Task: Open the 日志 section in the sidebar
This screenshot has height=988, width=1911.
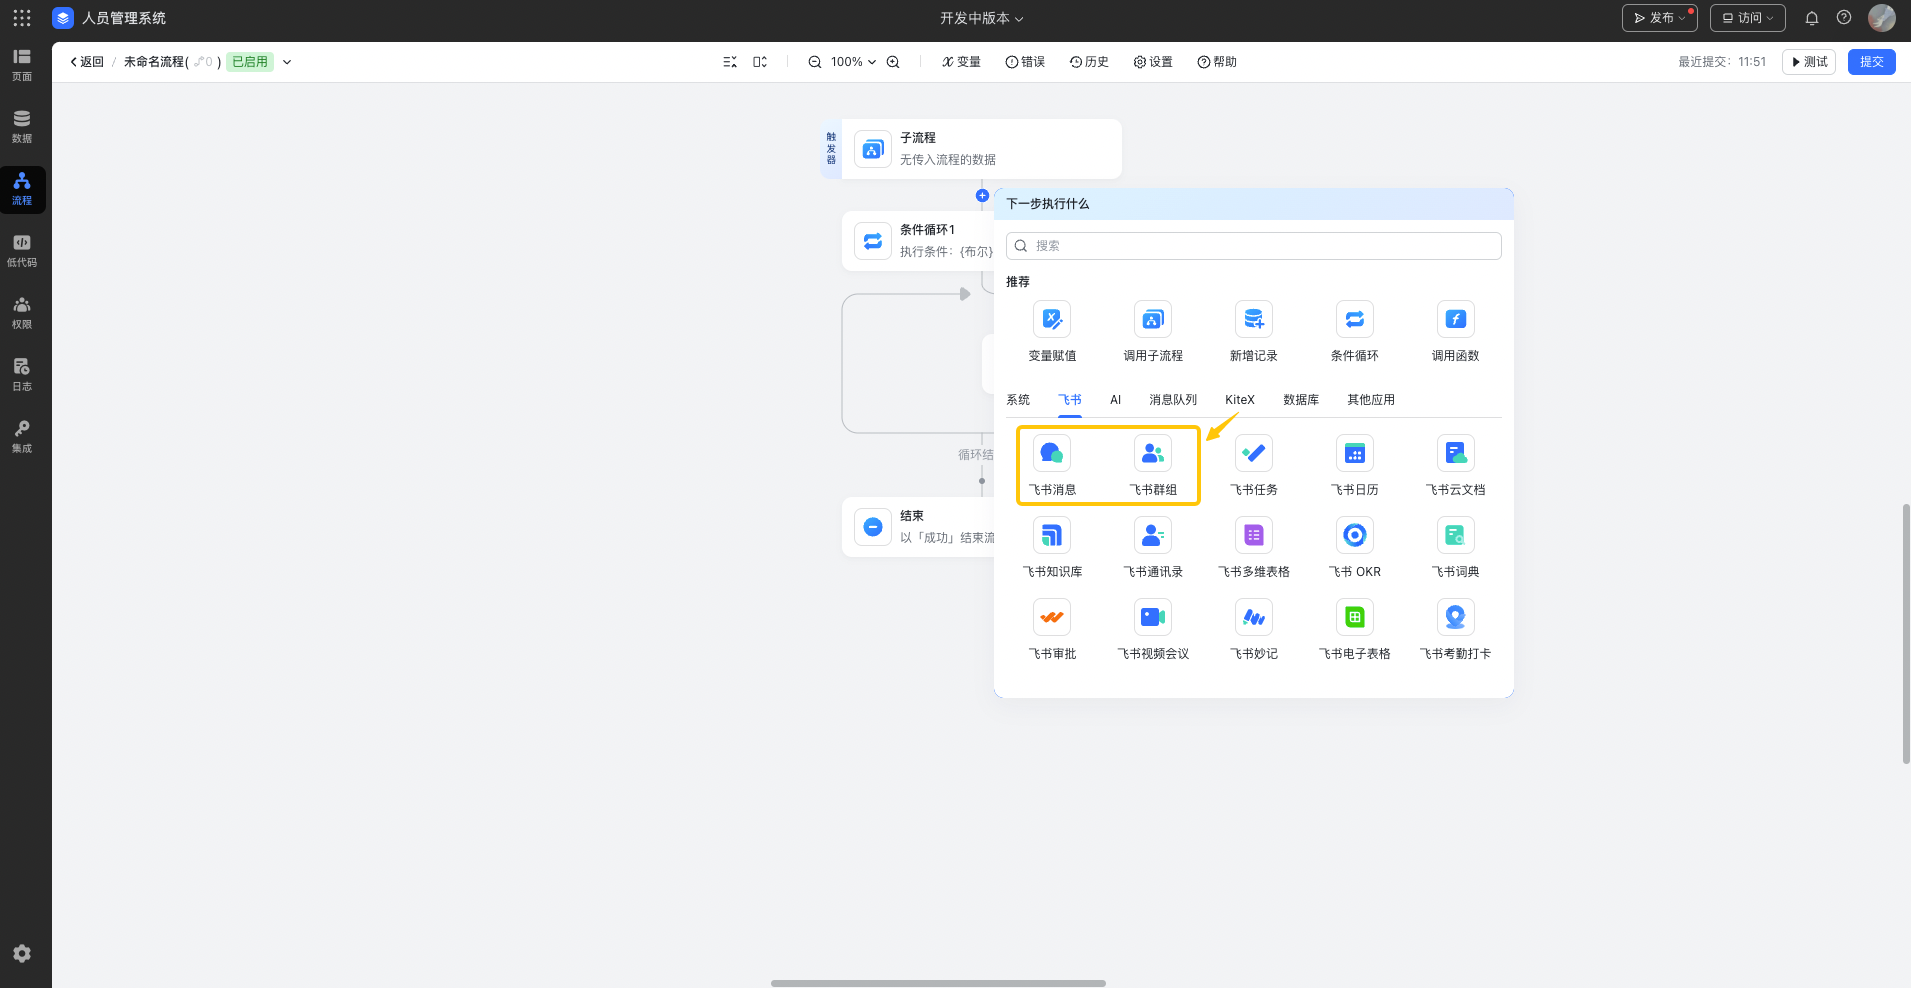Action: tap(22, 375)
